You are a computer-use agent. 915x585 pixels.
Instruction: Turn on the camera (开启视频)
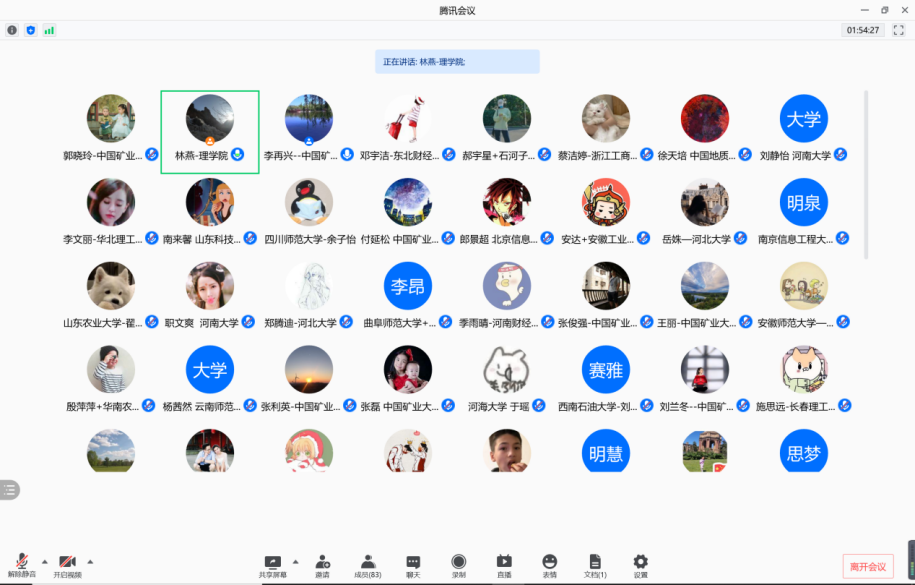(x=67, y=566)
